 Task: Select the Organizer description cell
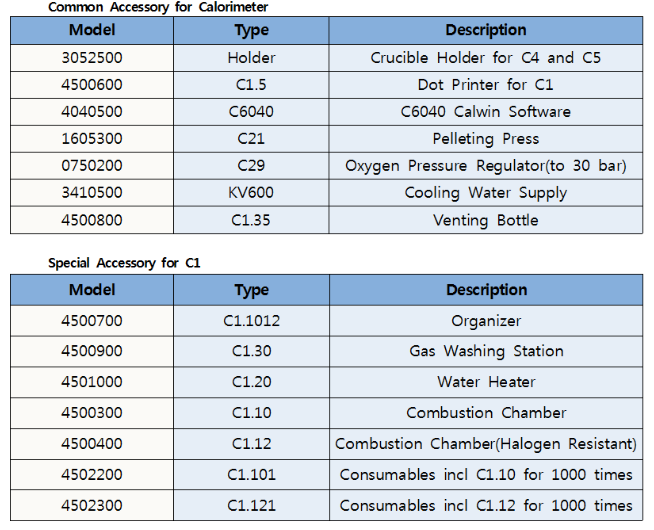tap(486, 321)
